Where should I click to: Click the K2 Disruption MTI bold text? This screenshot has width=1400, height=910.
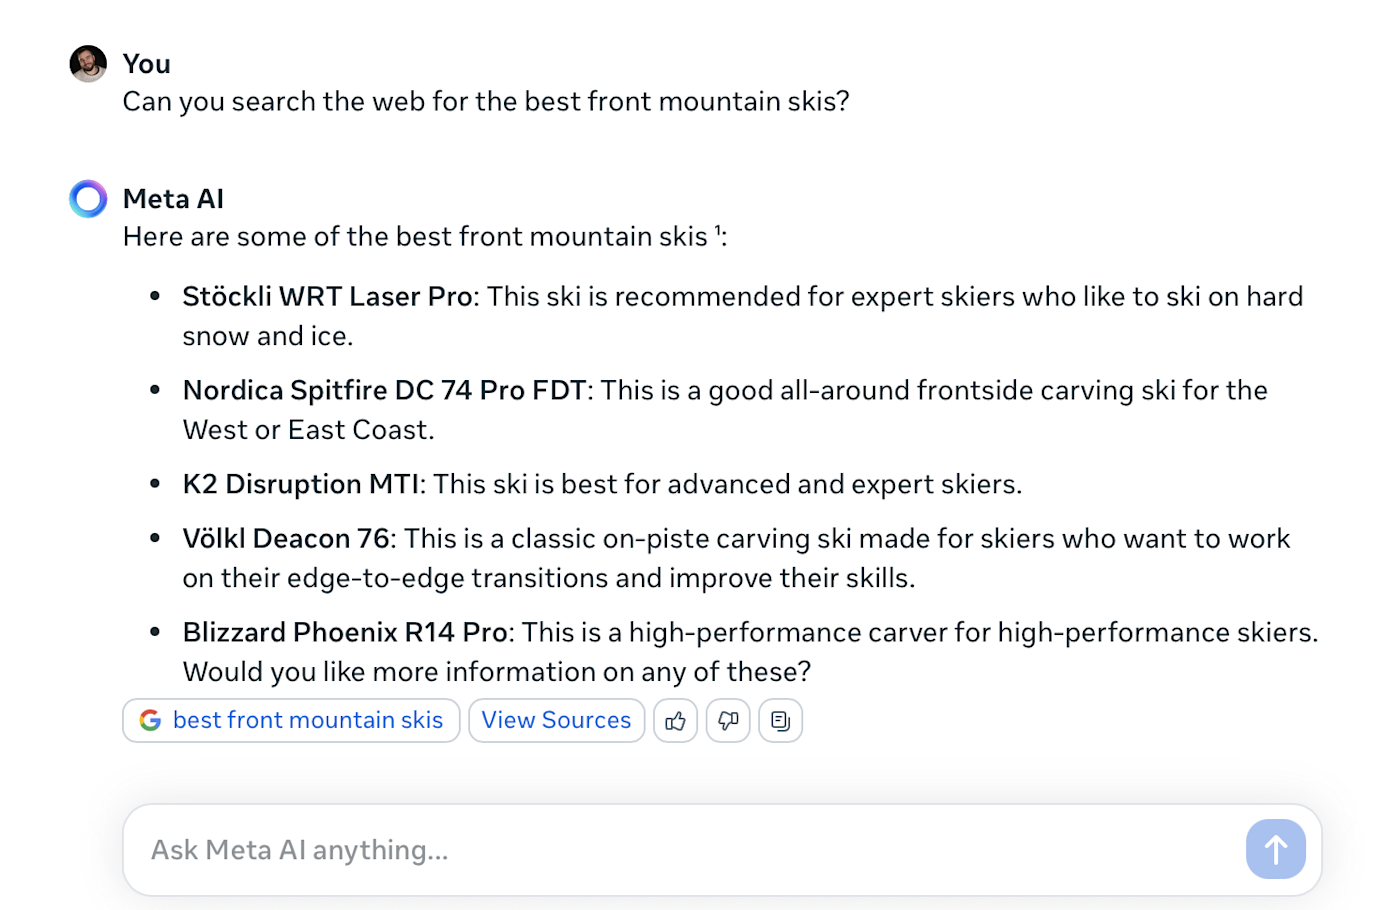(301, 484)
